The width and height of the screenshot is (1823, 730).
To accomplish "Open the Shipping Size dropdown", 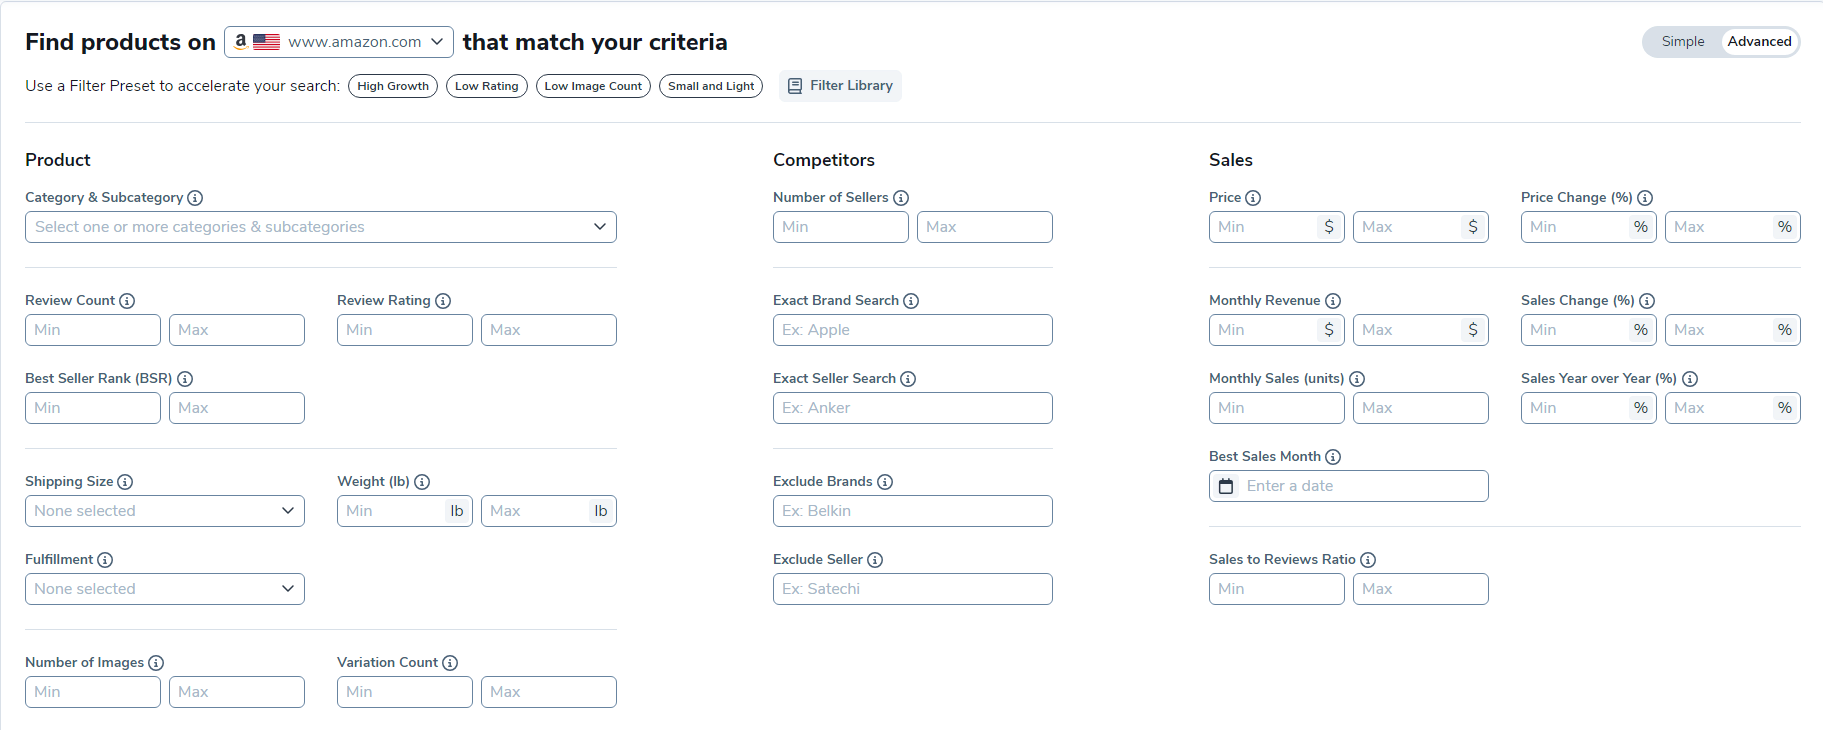I will (x=165, y=511).
